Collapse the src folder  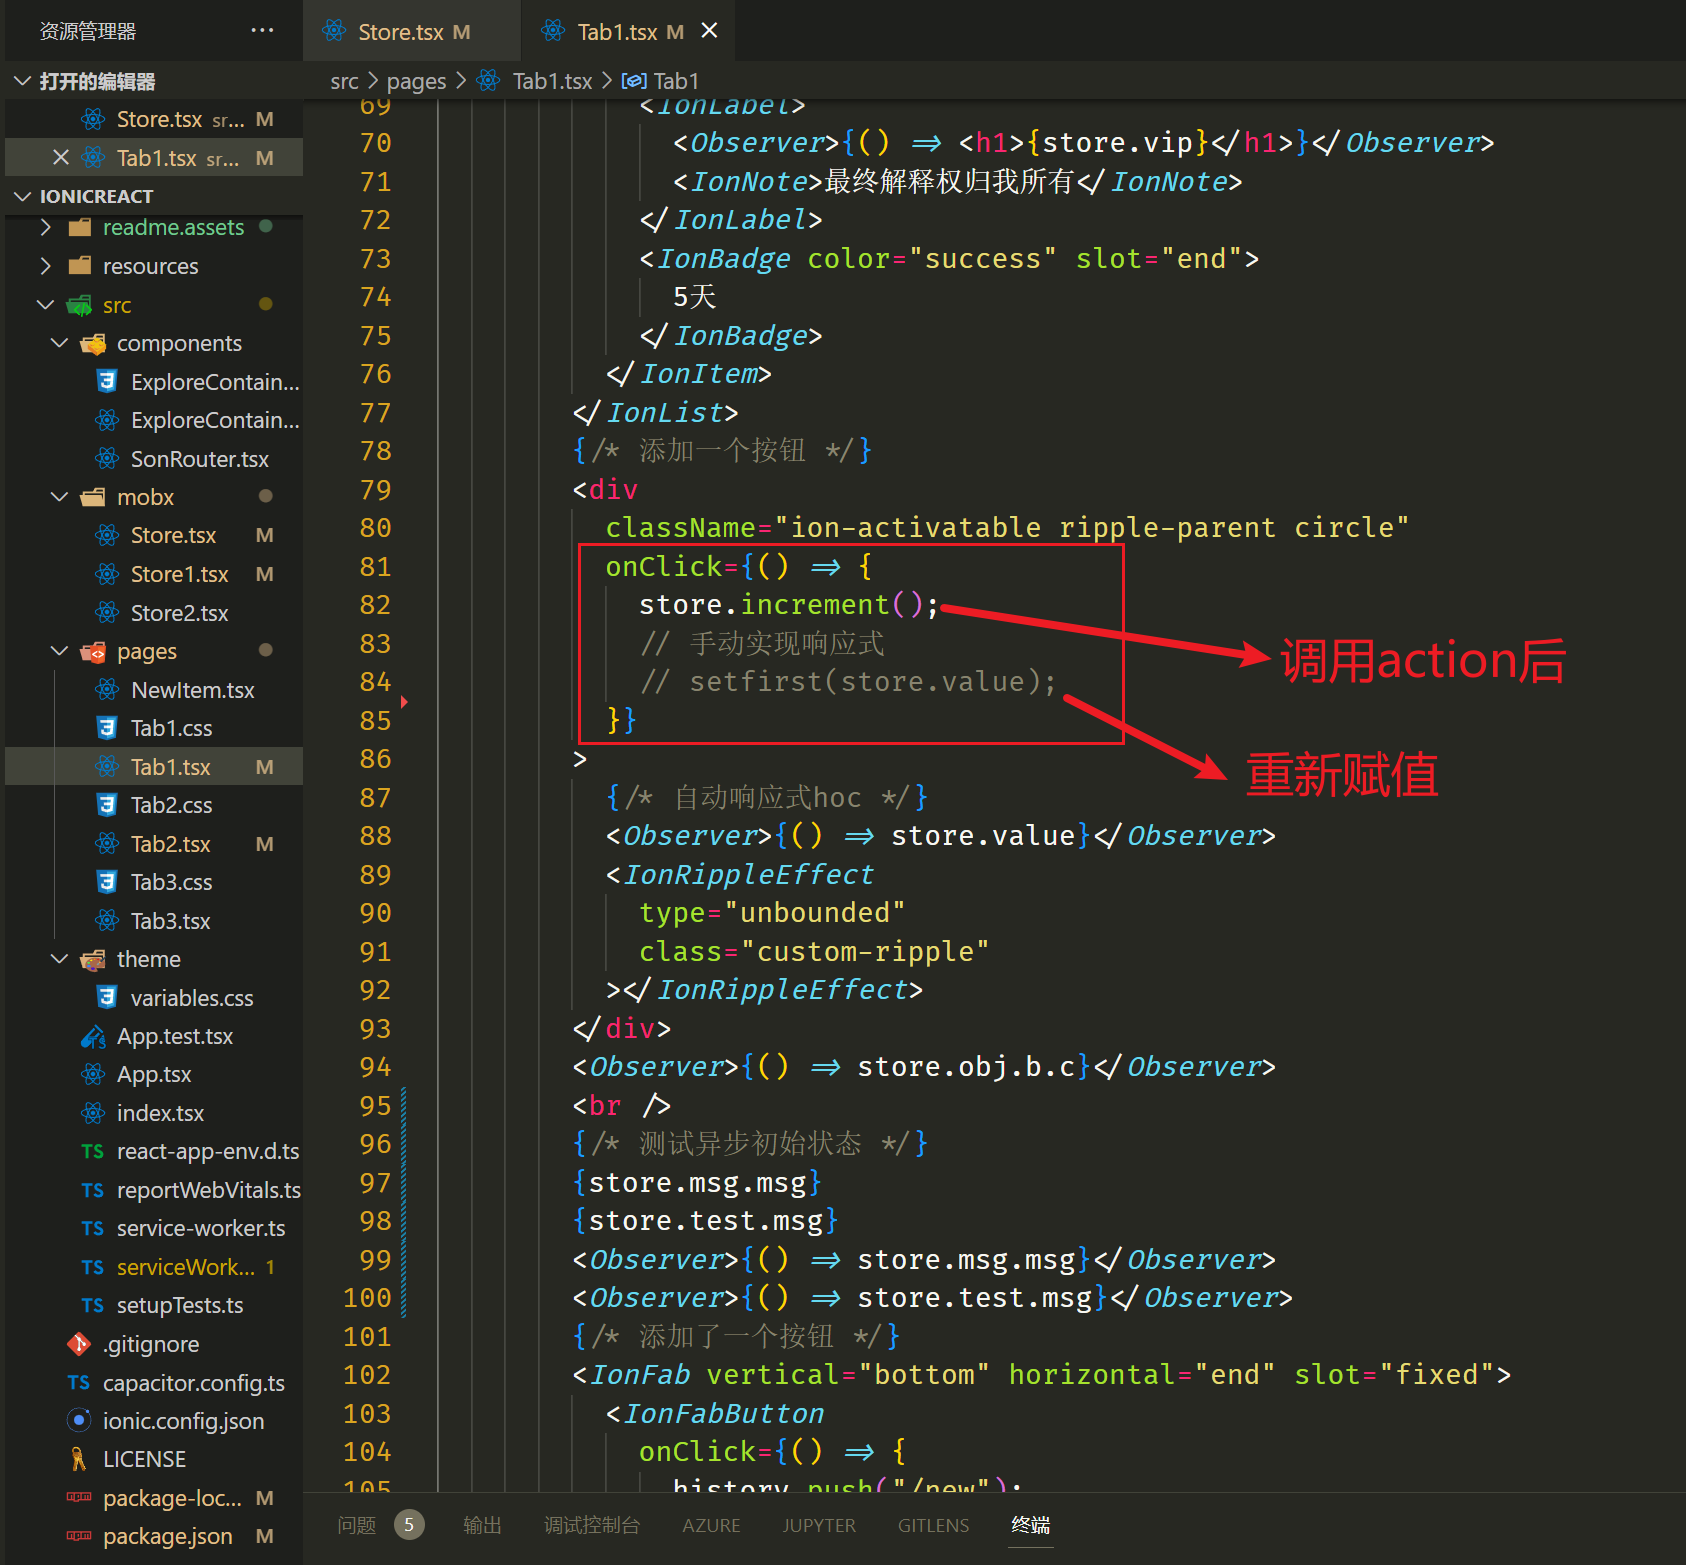[45, 305]
